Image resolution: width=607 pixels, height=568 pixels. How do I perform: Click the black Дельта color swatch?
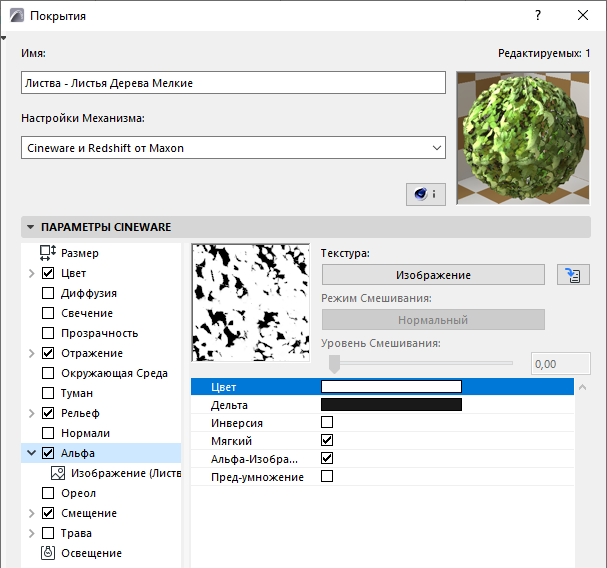pyautogui.click(x=391, y=405)
